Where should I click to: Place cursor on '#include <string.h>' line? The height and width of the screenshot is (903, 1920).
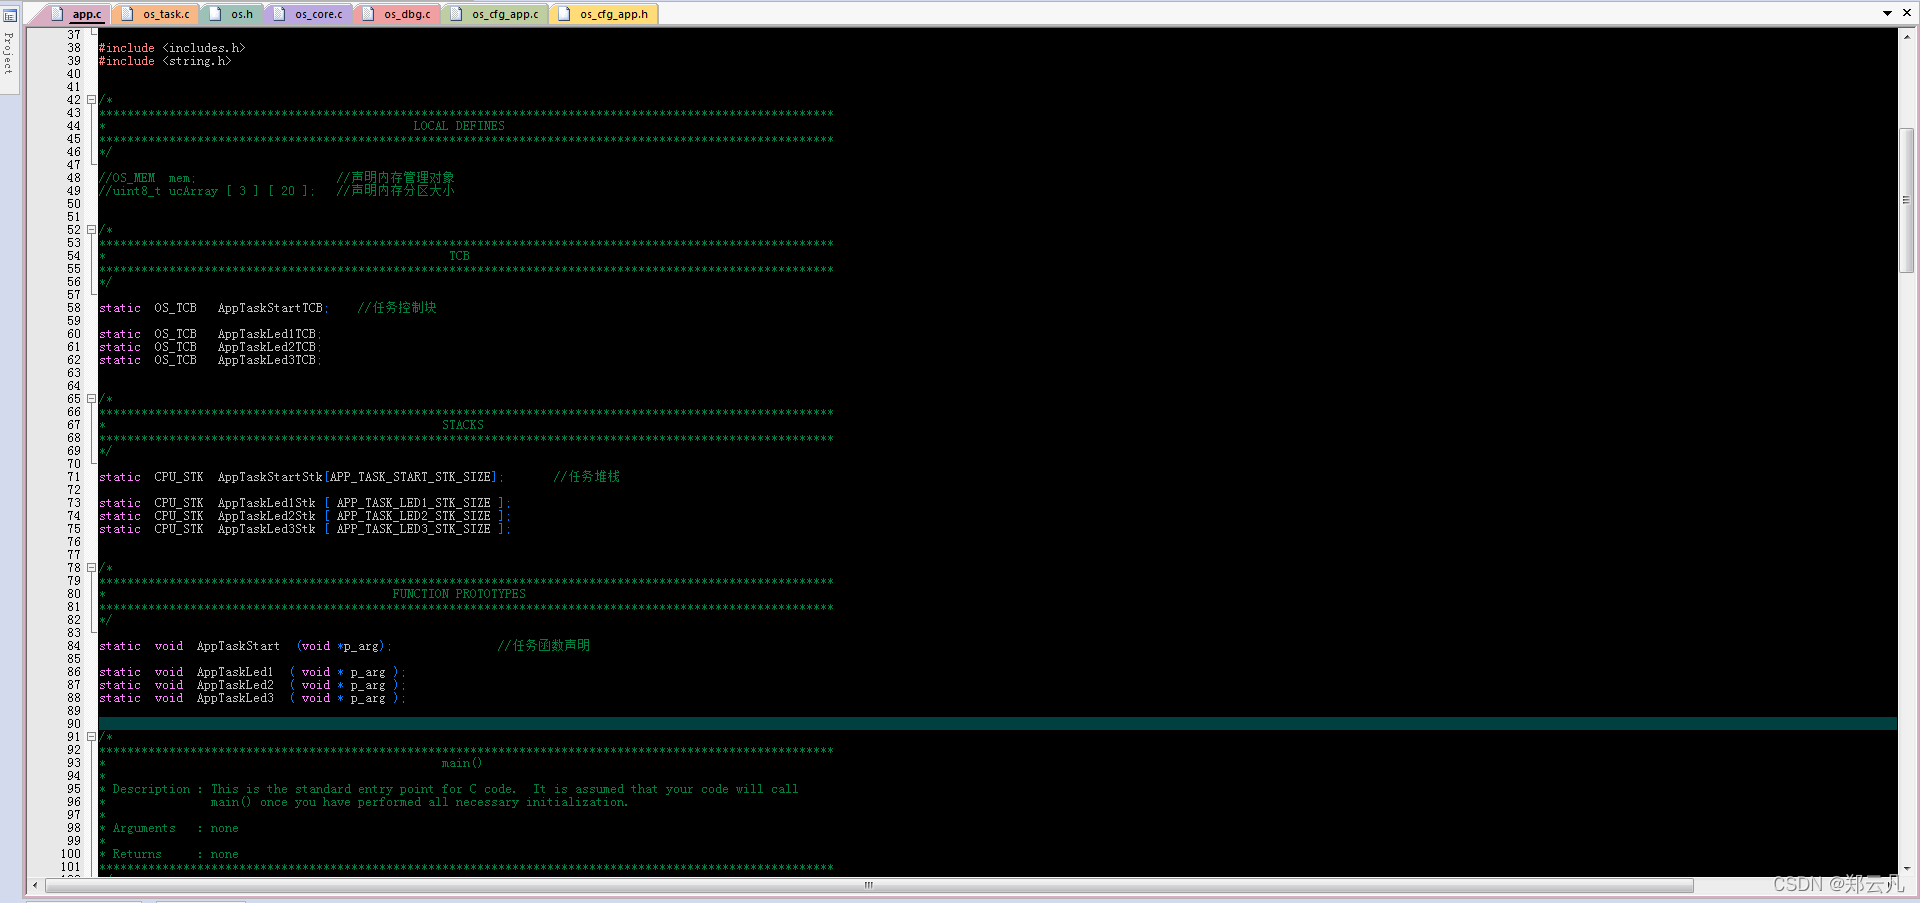point(165,61)
